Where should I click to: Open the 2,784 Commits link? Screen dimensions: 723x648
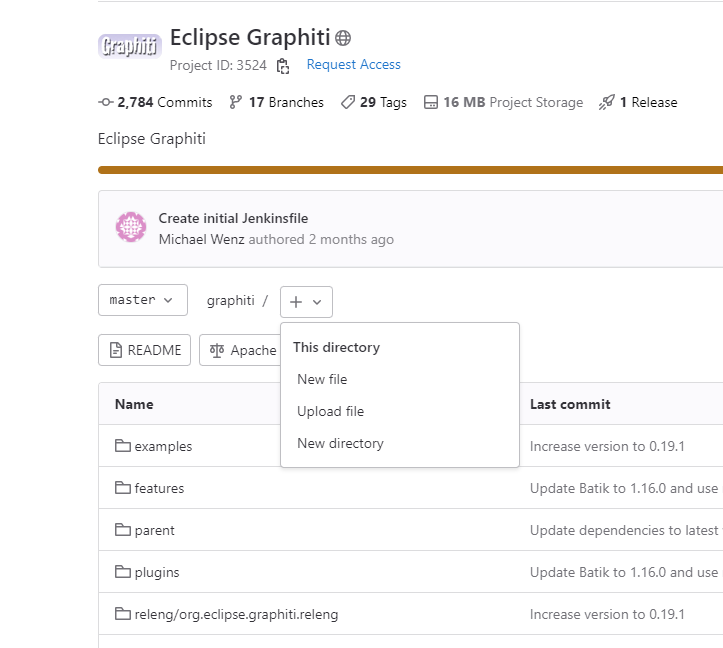coord(155,102)
